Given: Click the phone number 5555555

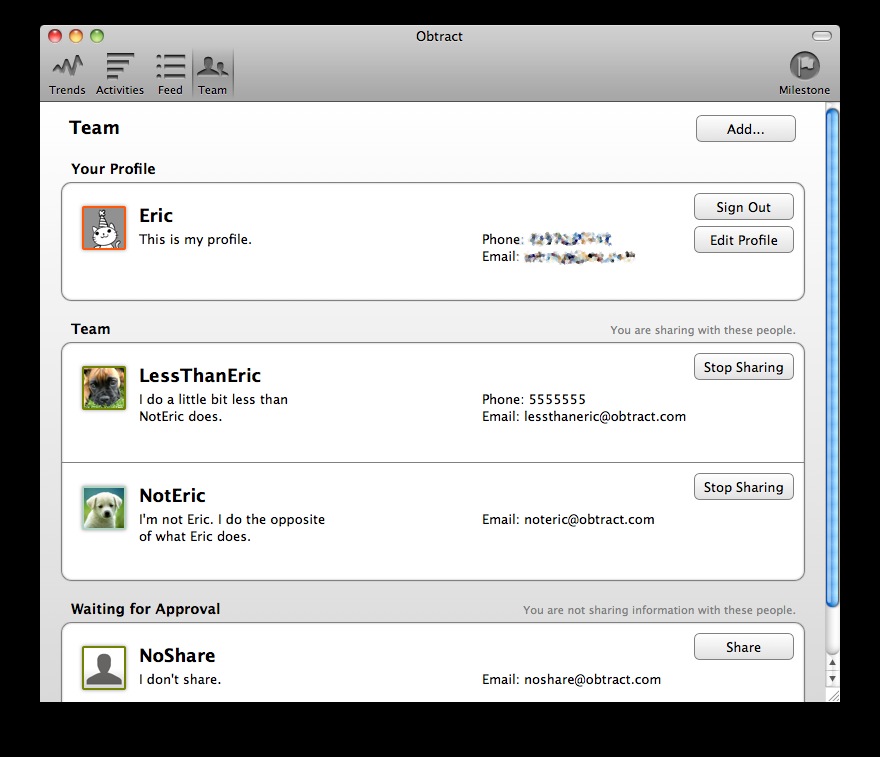Looking at the screenshot, I should (557, 400).
